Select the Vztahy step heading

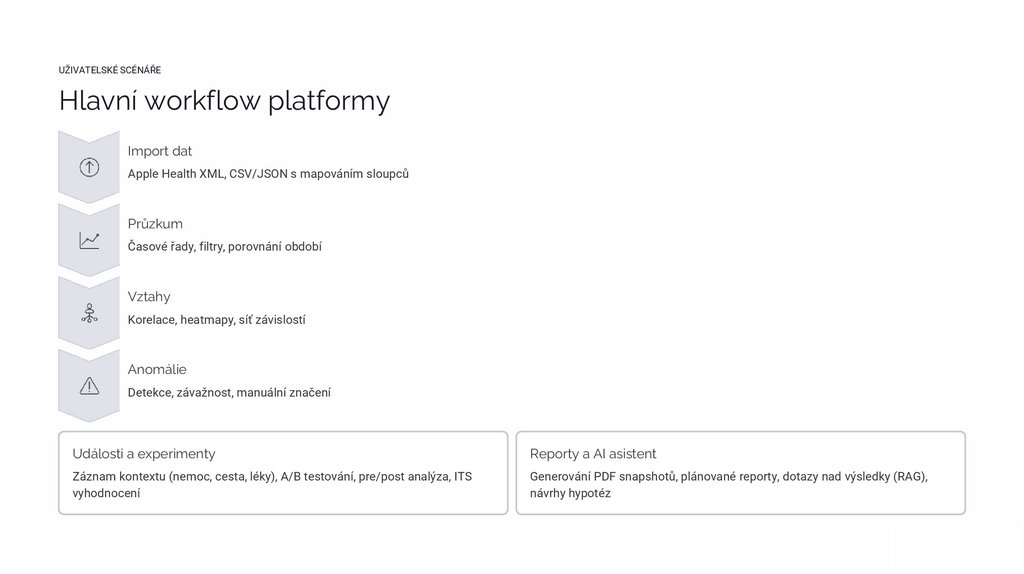tap(149, 297)
